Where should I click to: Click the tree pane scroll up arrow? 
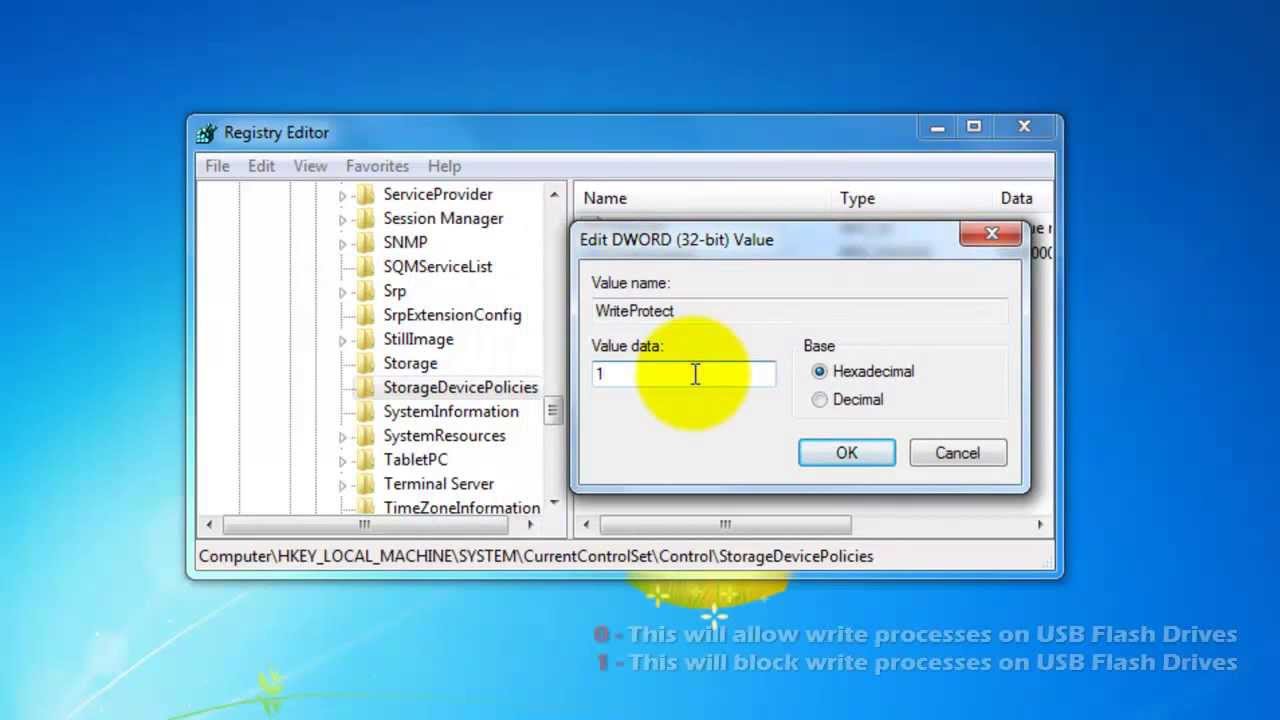pyautogui.click(x=553, y=194)
